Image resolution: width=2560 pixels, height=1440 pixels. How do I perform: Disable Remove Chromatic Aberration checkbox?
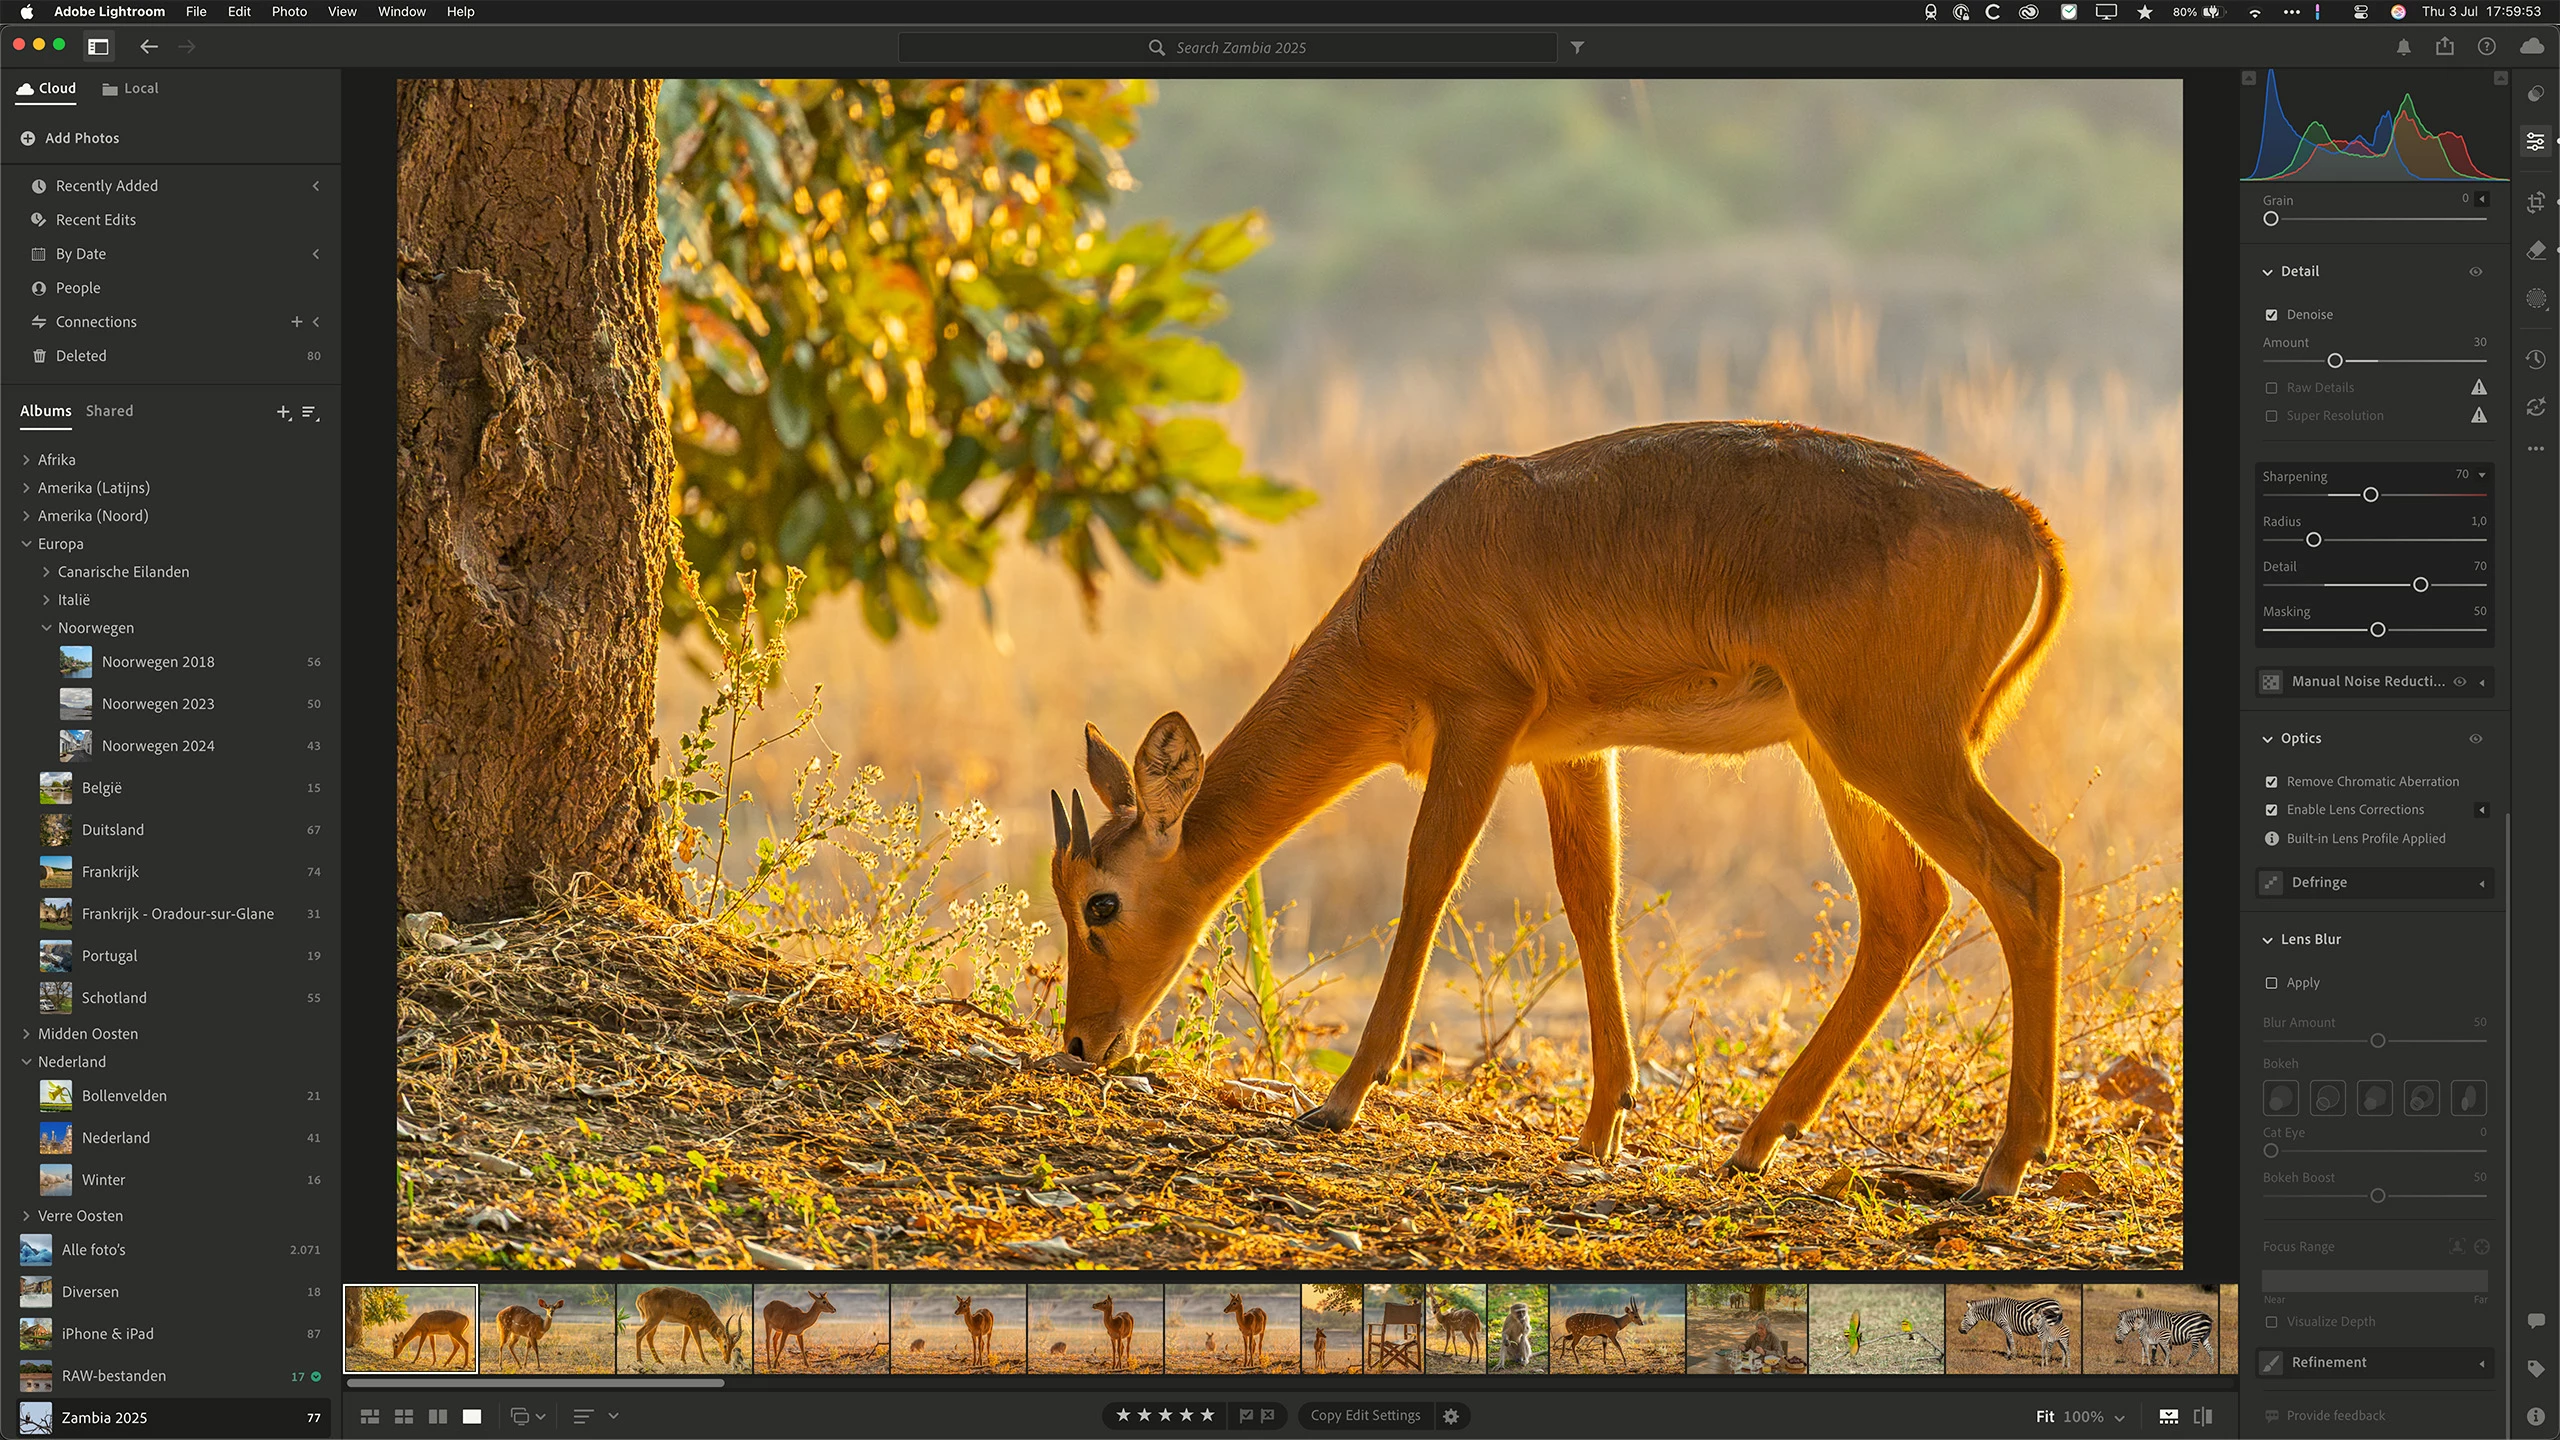[x=2271, y=782]
